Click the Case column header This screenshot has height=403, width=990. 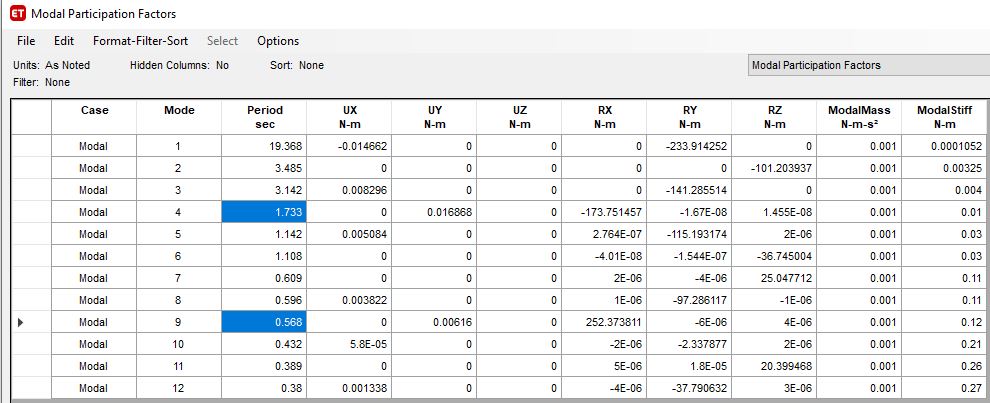tap(94, 117)
